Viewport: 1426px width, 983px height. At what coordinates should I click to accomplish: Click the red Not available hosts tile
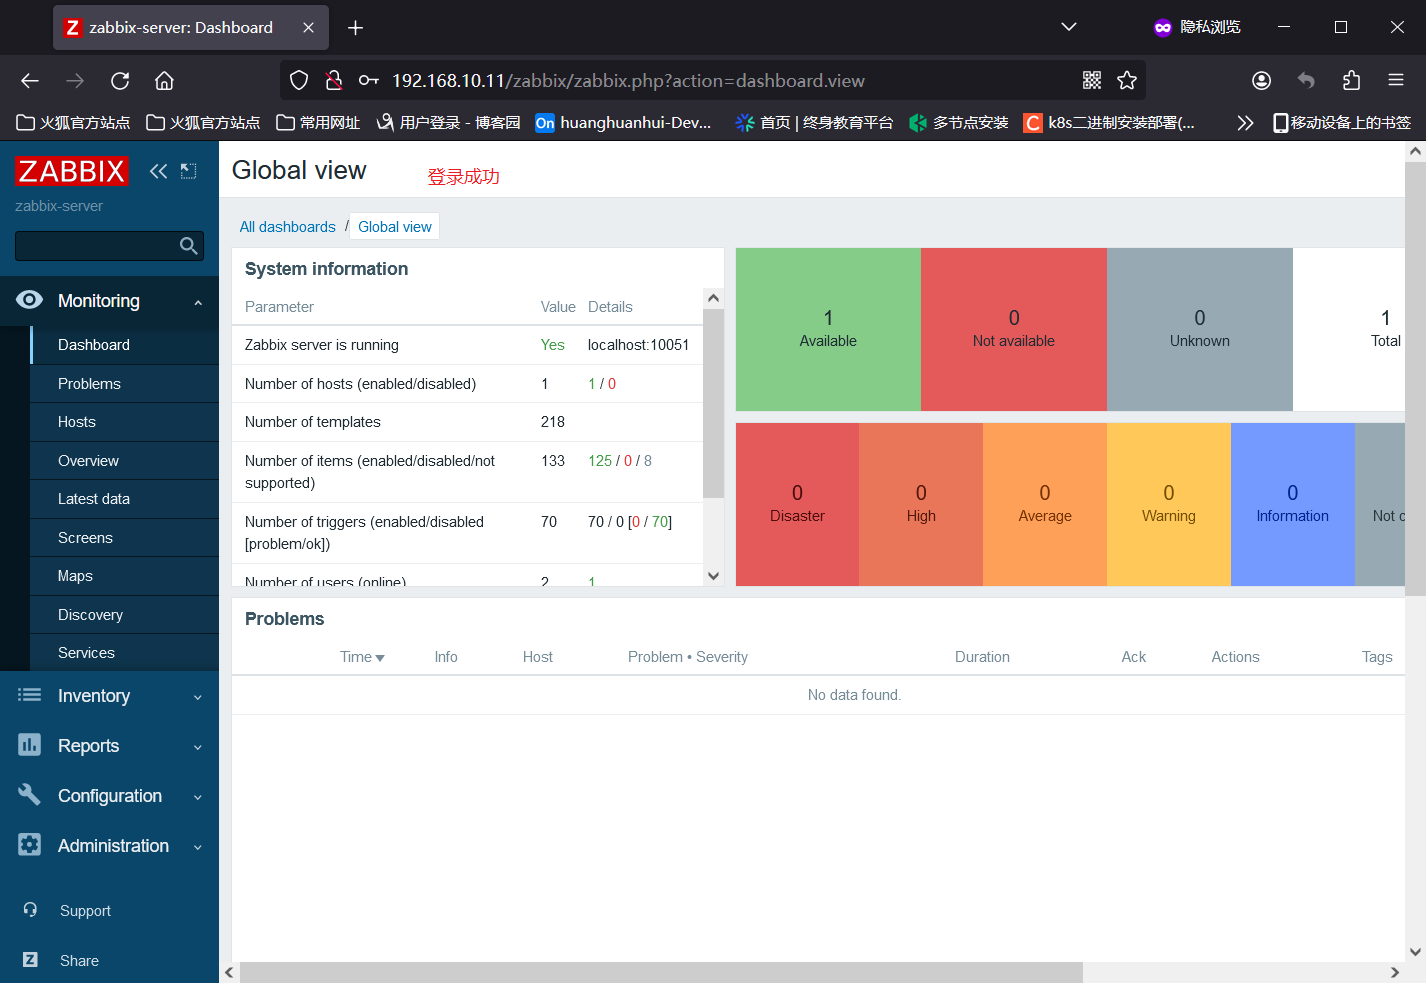coord(1014,329)
